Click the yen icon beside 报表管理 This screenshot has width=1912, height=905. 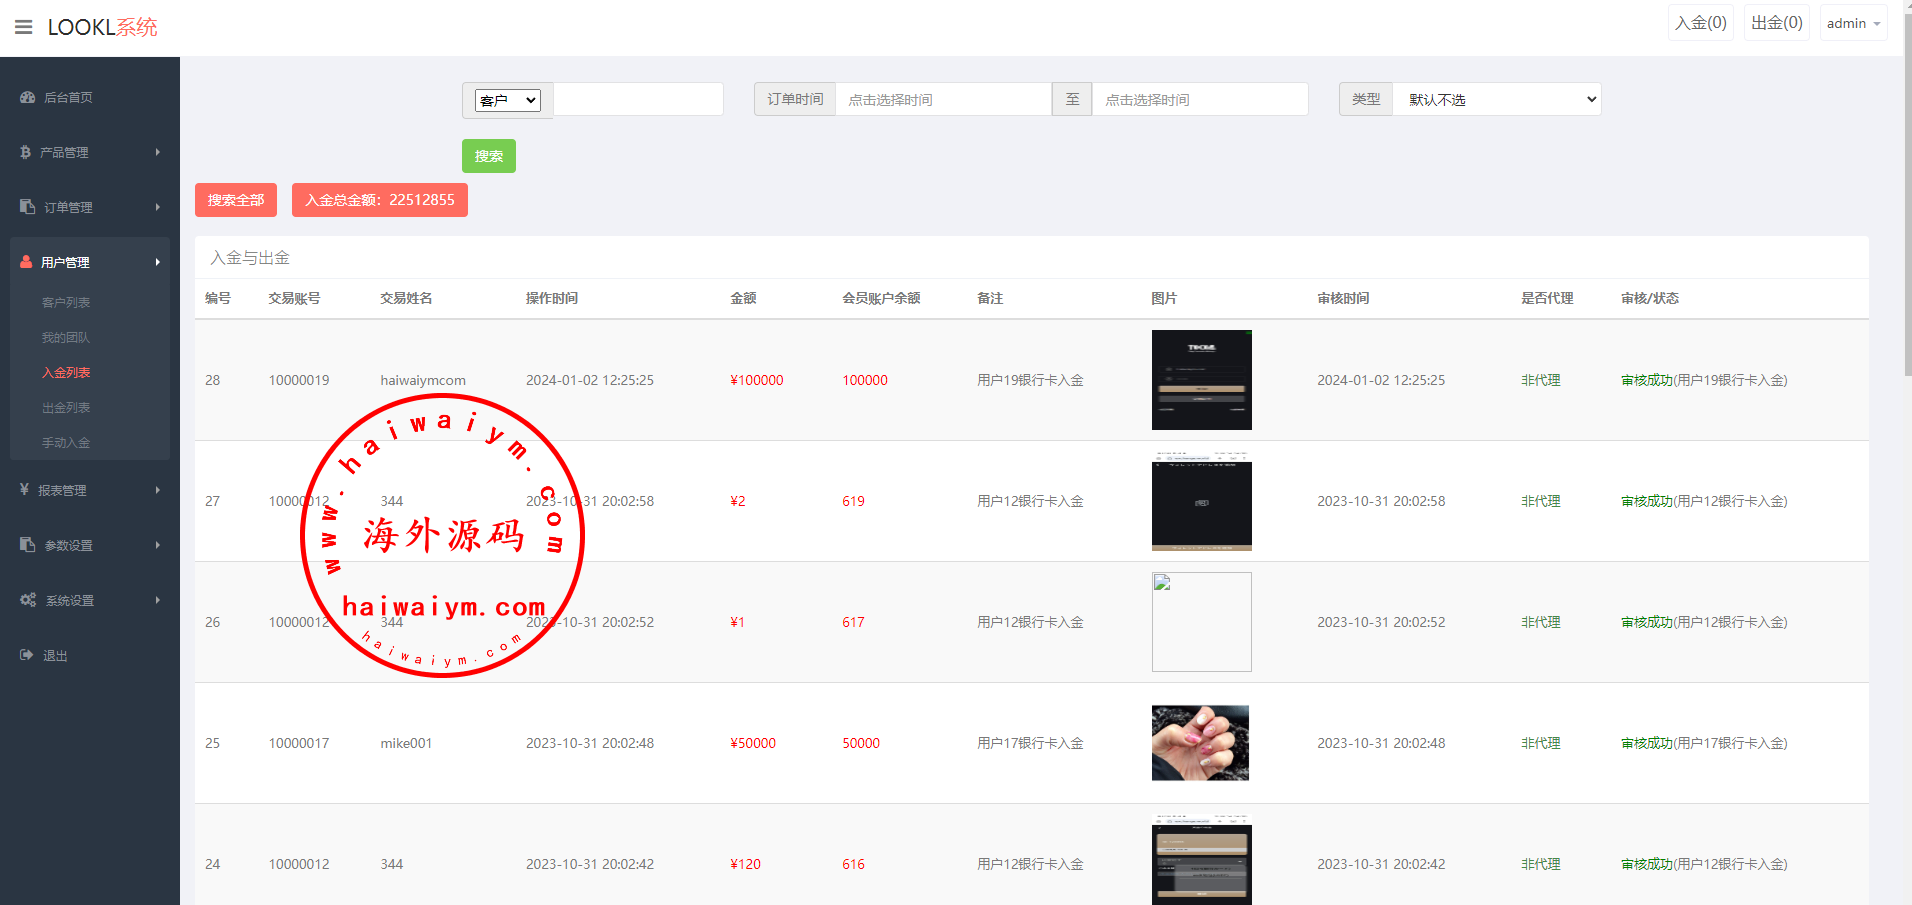point(24,490)
